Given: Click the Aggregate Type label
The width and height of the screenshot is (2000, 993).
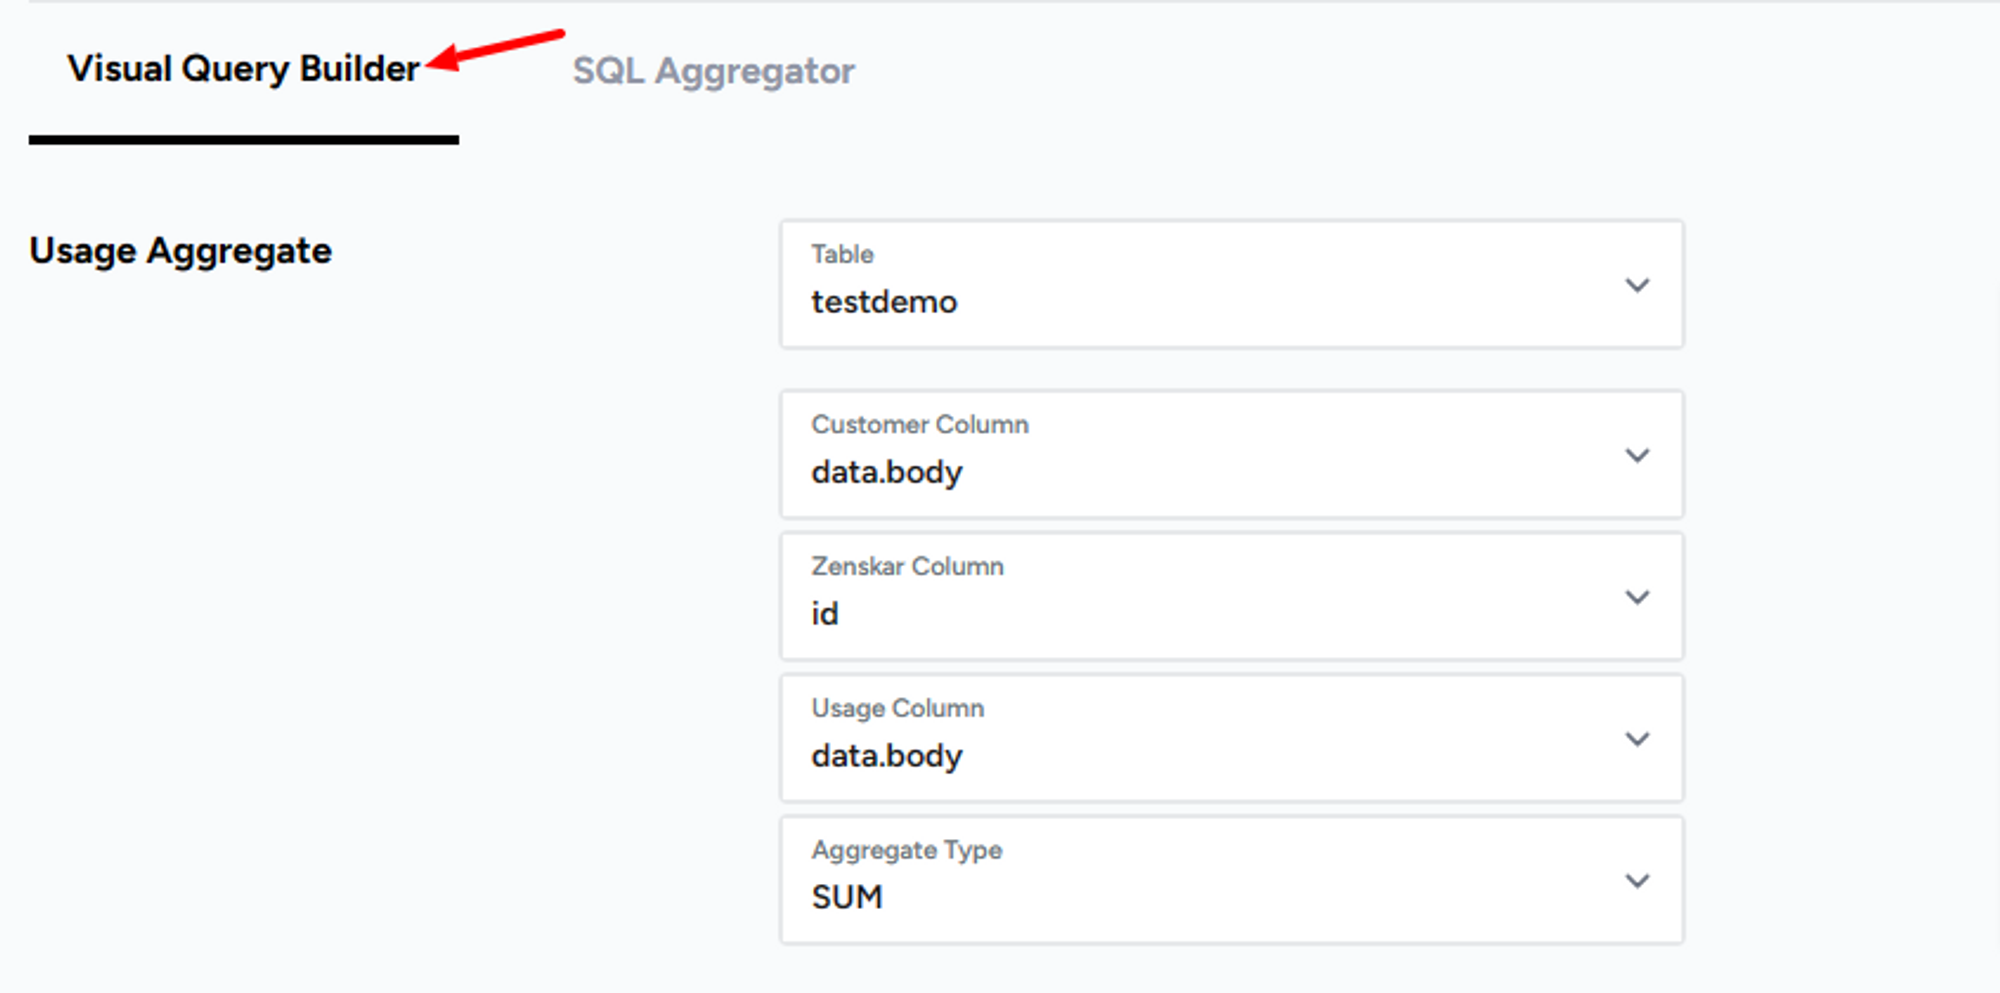Looking at the screenshot, I should point(907,850).
